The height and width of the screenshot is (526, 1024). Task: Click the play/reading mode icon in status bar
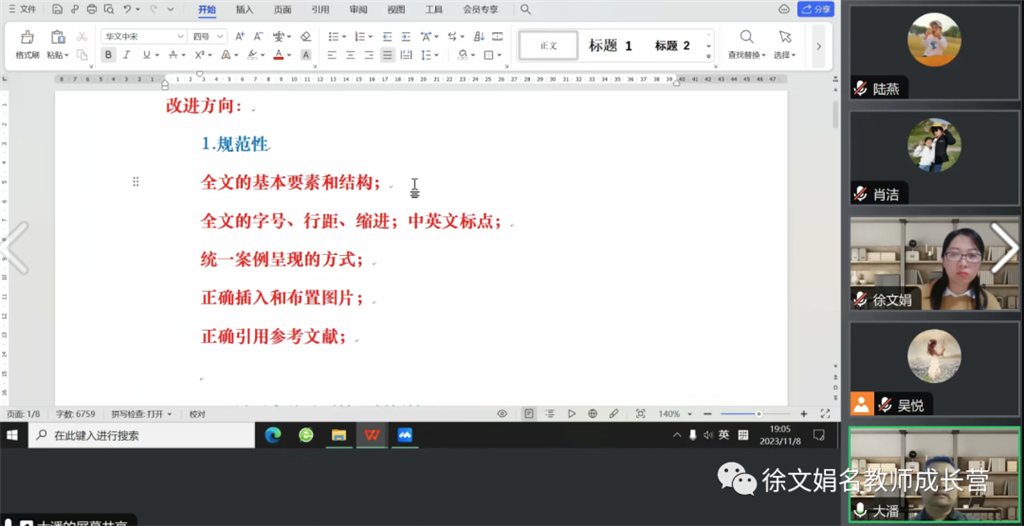tap(571, 414)
